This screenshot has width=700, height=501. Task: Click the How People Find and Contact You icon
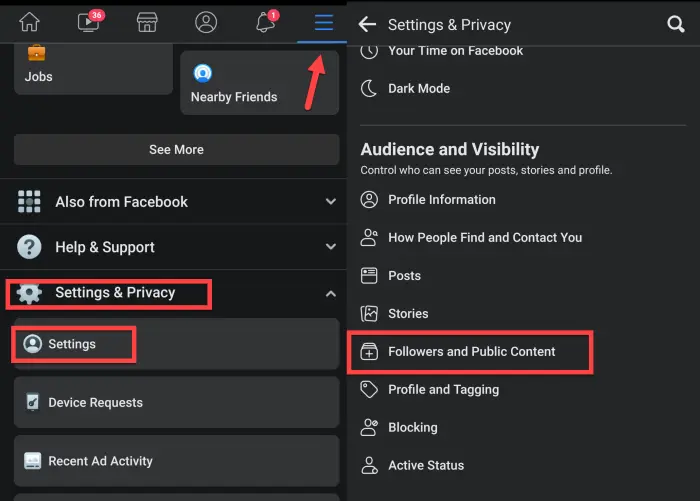tap(369, 238)
